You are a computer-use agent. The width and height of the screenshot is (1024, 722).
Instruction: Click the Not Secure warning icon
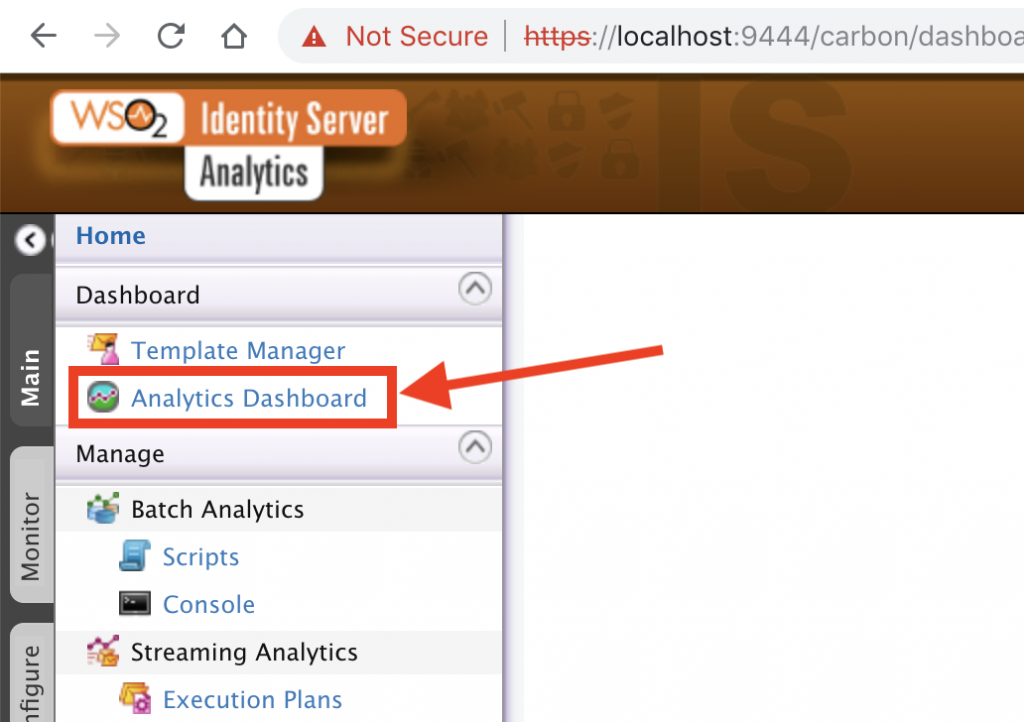(x=314, y=37)
